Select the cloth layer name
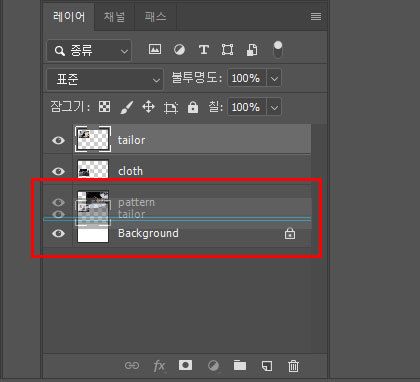This screenshot has width=420, height=382. (130, 171)
